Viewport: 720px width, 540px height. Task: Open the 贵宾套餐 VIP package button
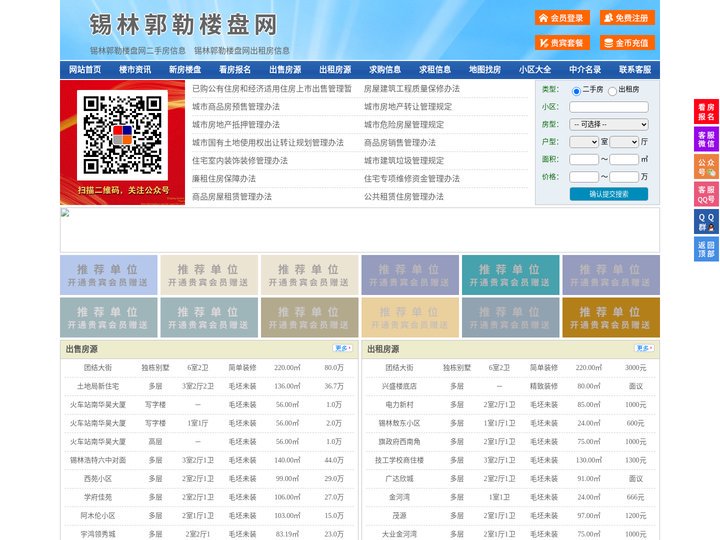tap(562, 43)
